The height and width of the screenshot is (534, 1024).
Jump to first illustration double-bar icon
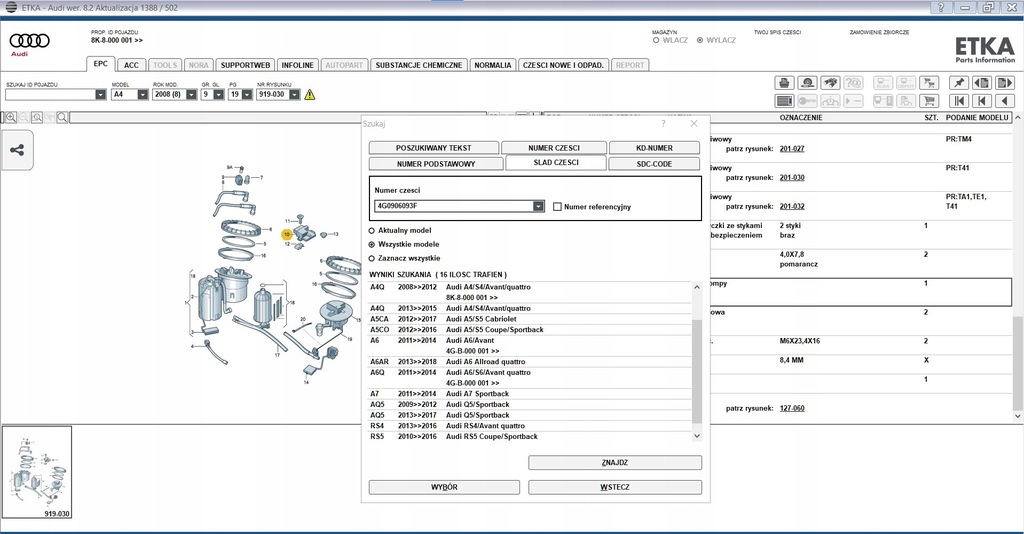coord(959,101)
